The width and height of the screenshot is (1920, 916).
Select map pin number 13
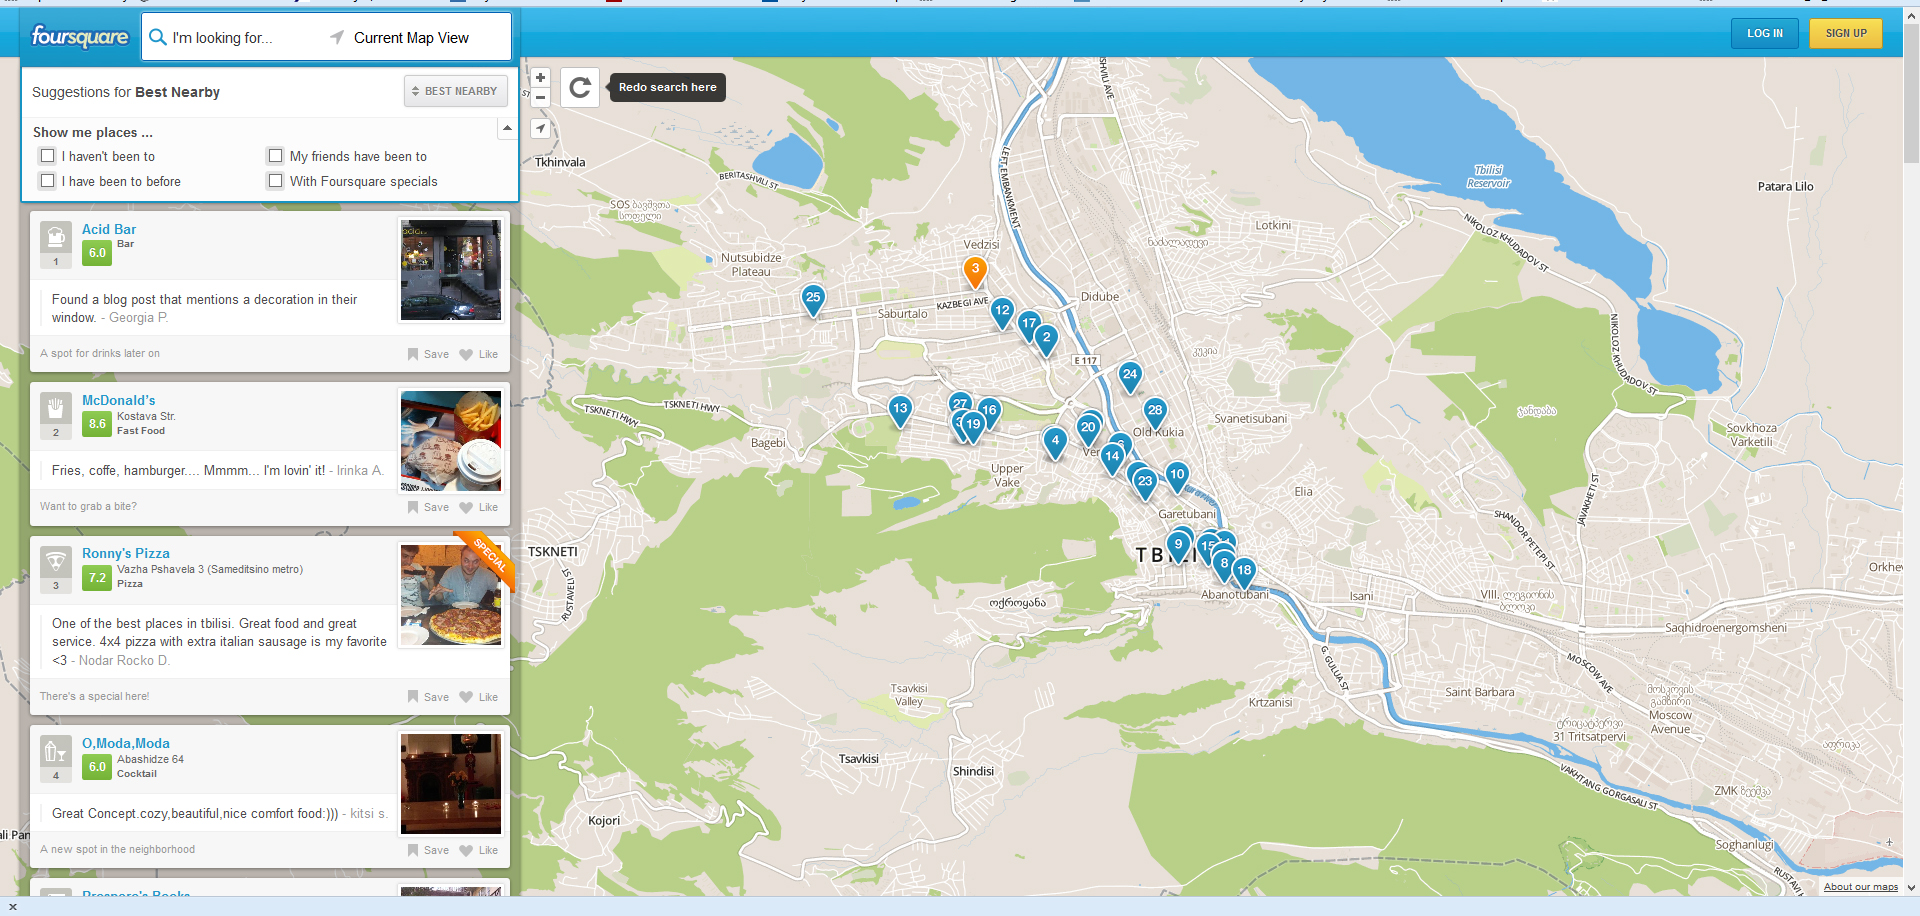900,410
